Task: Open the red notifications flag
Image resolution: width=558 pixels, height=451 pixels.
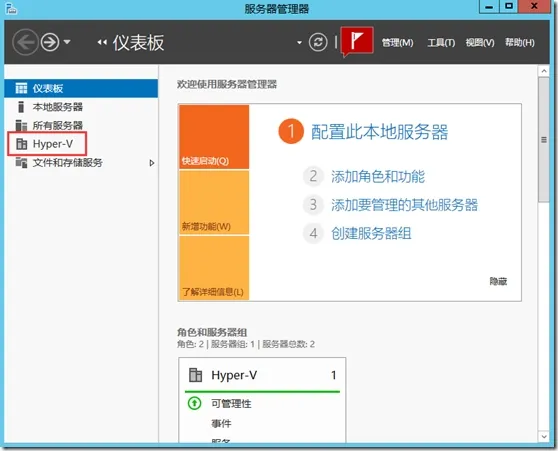Action: (x=357, y=41)
